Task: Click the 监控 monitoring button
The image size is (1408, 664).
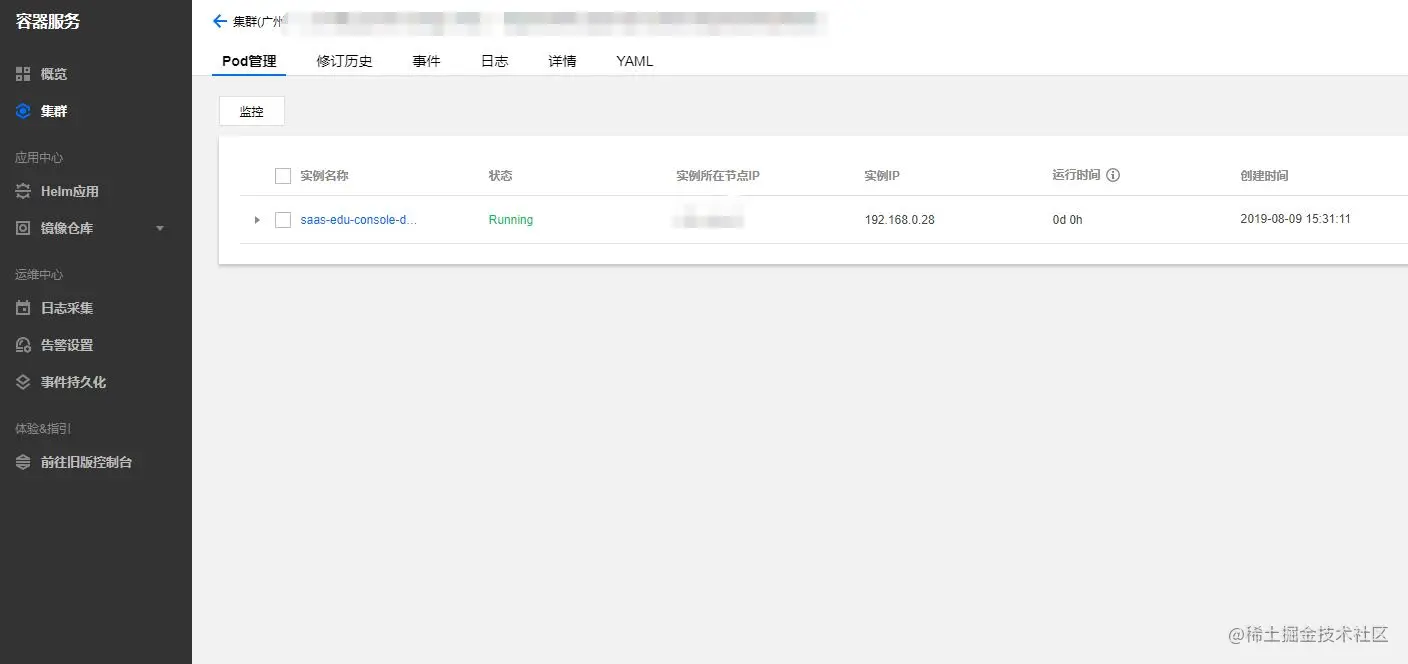Action: [x=251, y=111]
